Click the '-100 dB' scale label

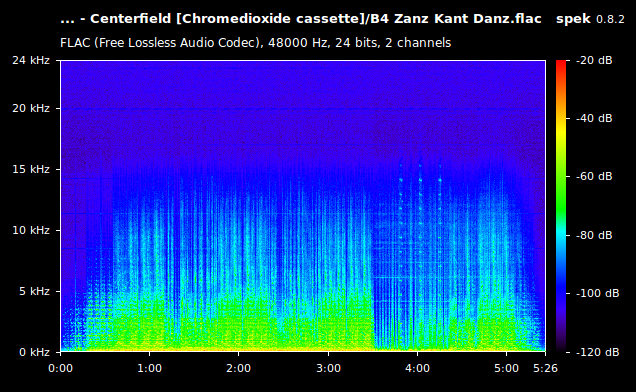tap(597, 293)
